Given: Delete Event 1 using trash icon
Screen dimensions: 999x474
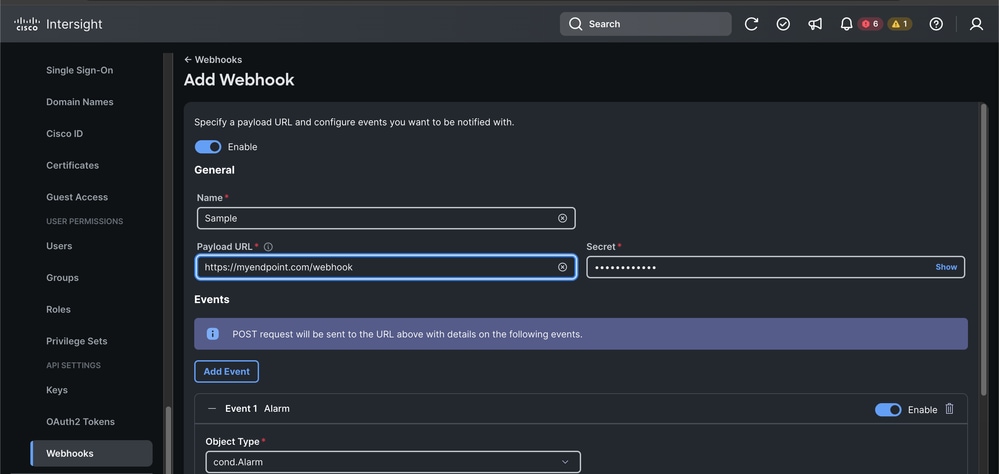Looking at the screenshot, I should (949, 409).
